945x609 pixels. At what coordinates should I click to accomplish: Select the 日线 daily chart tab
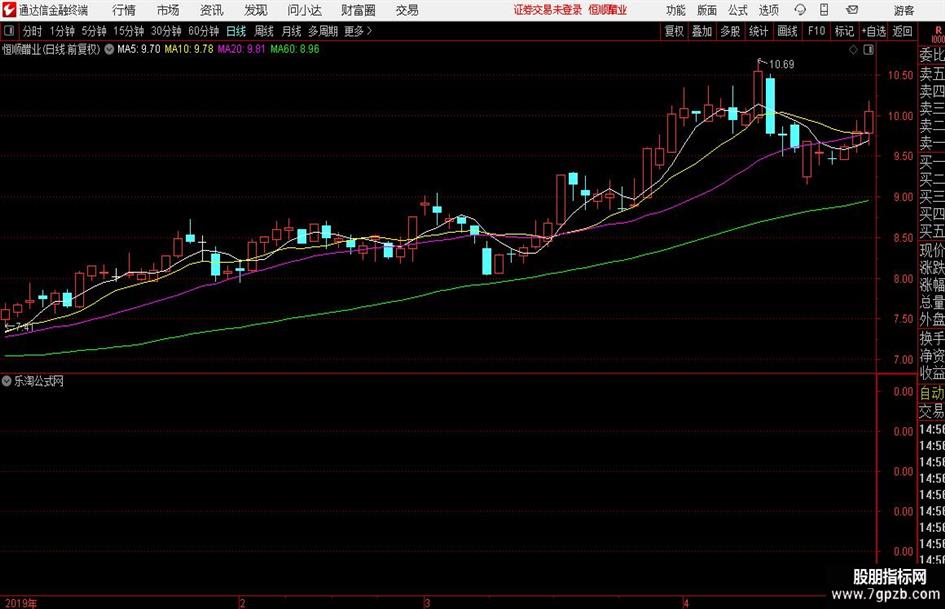(x=236, y=31)
